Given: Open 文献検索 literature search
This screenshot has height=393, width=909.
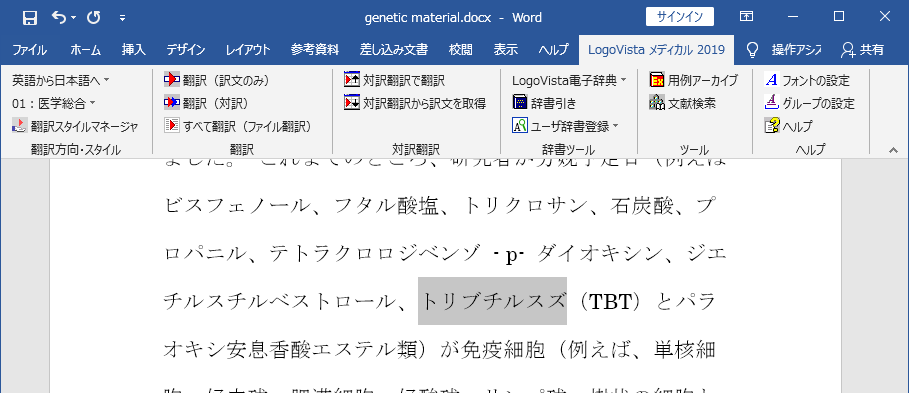Looking at the screenshot, I should (682, 103).
